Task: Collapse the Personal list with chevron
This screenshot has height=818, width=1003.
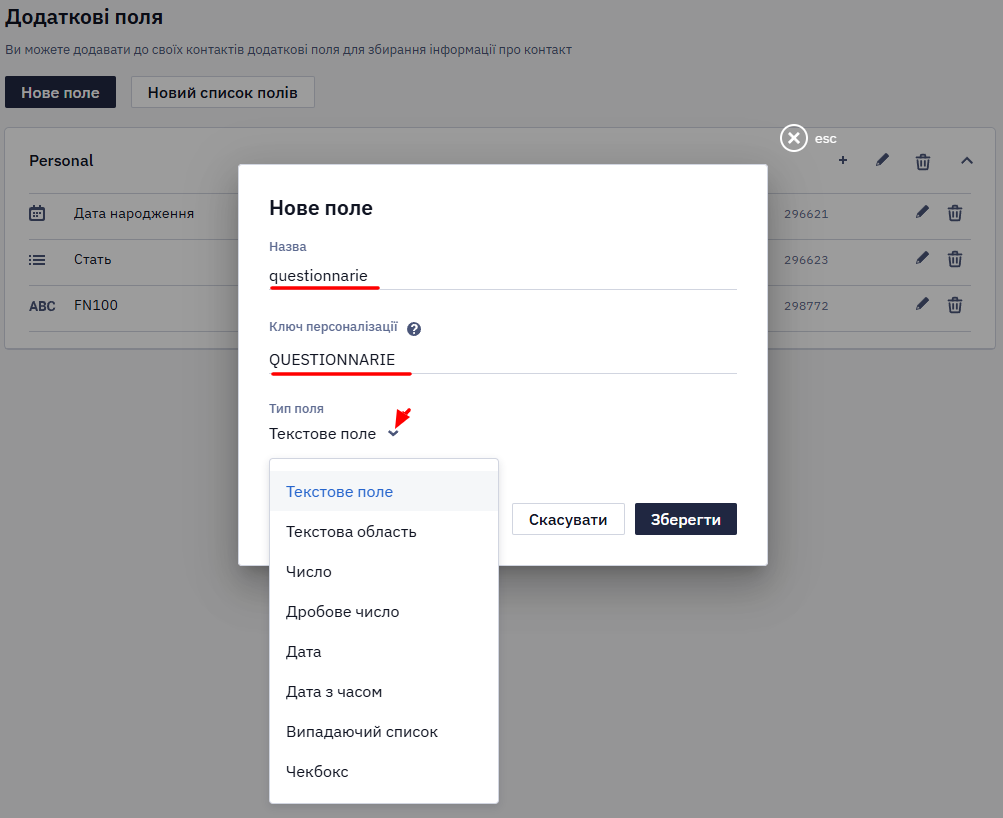Action: tap(967, 161)
